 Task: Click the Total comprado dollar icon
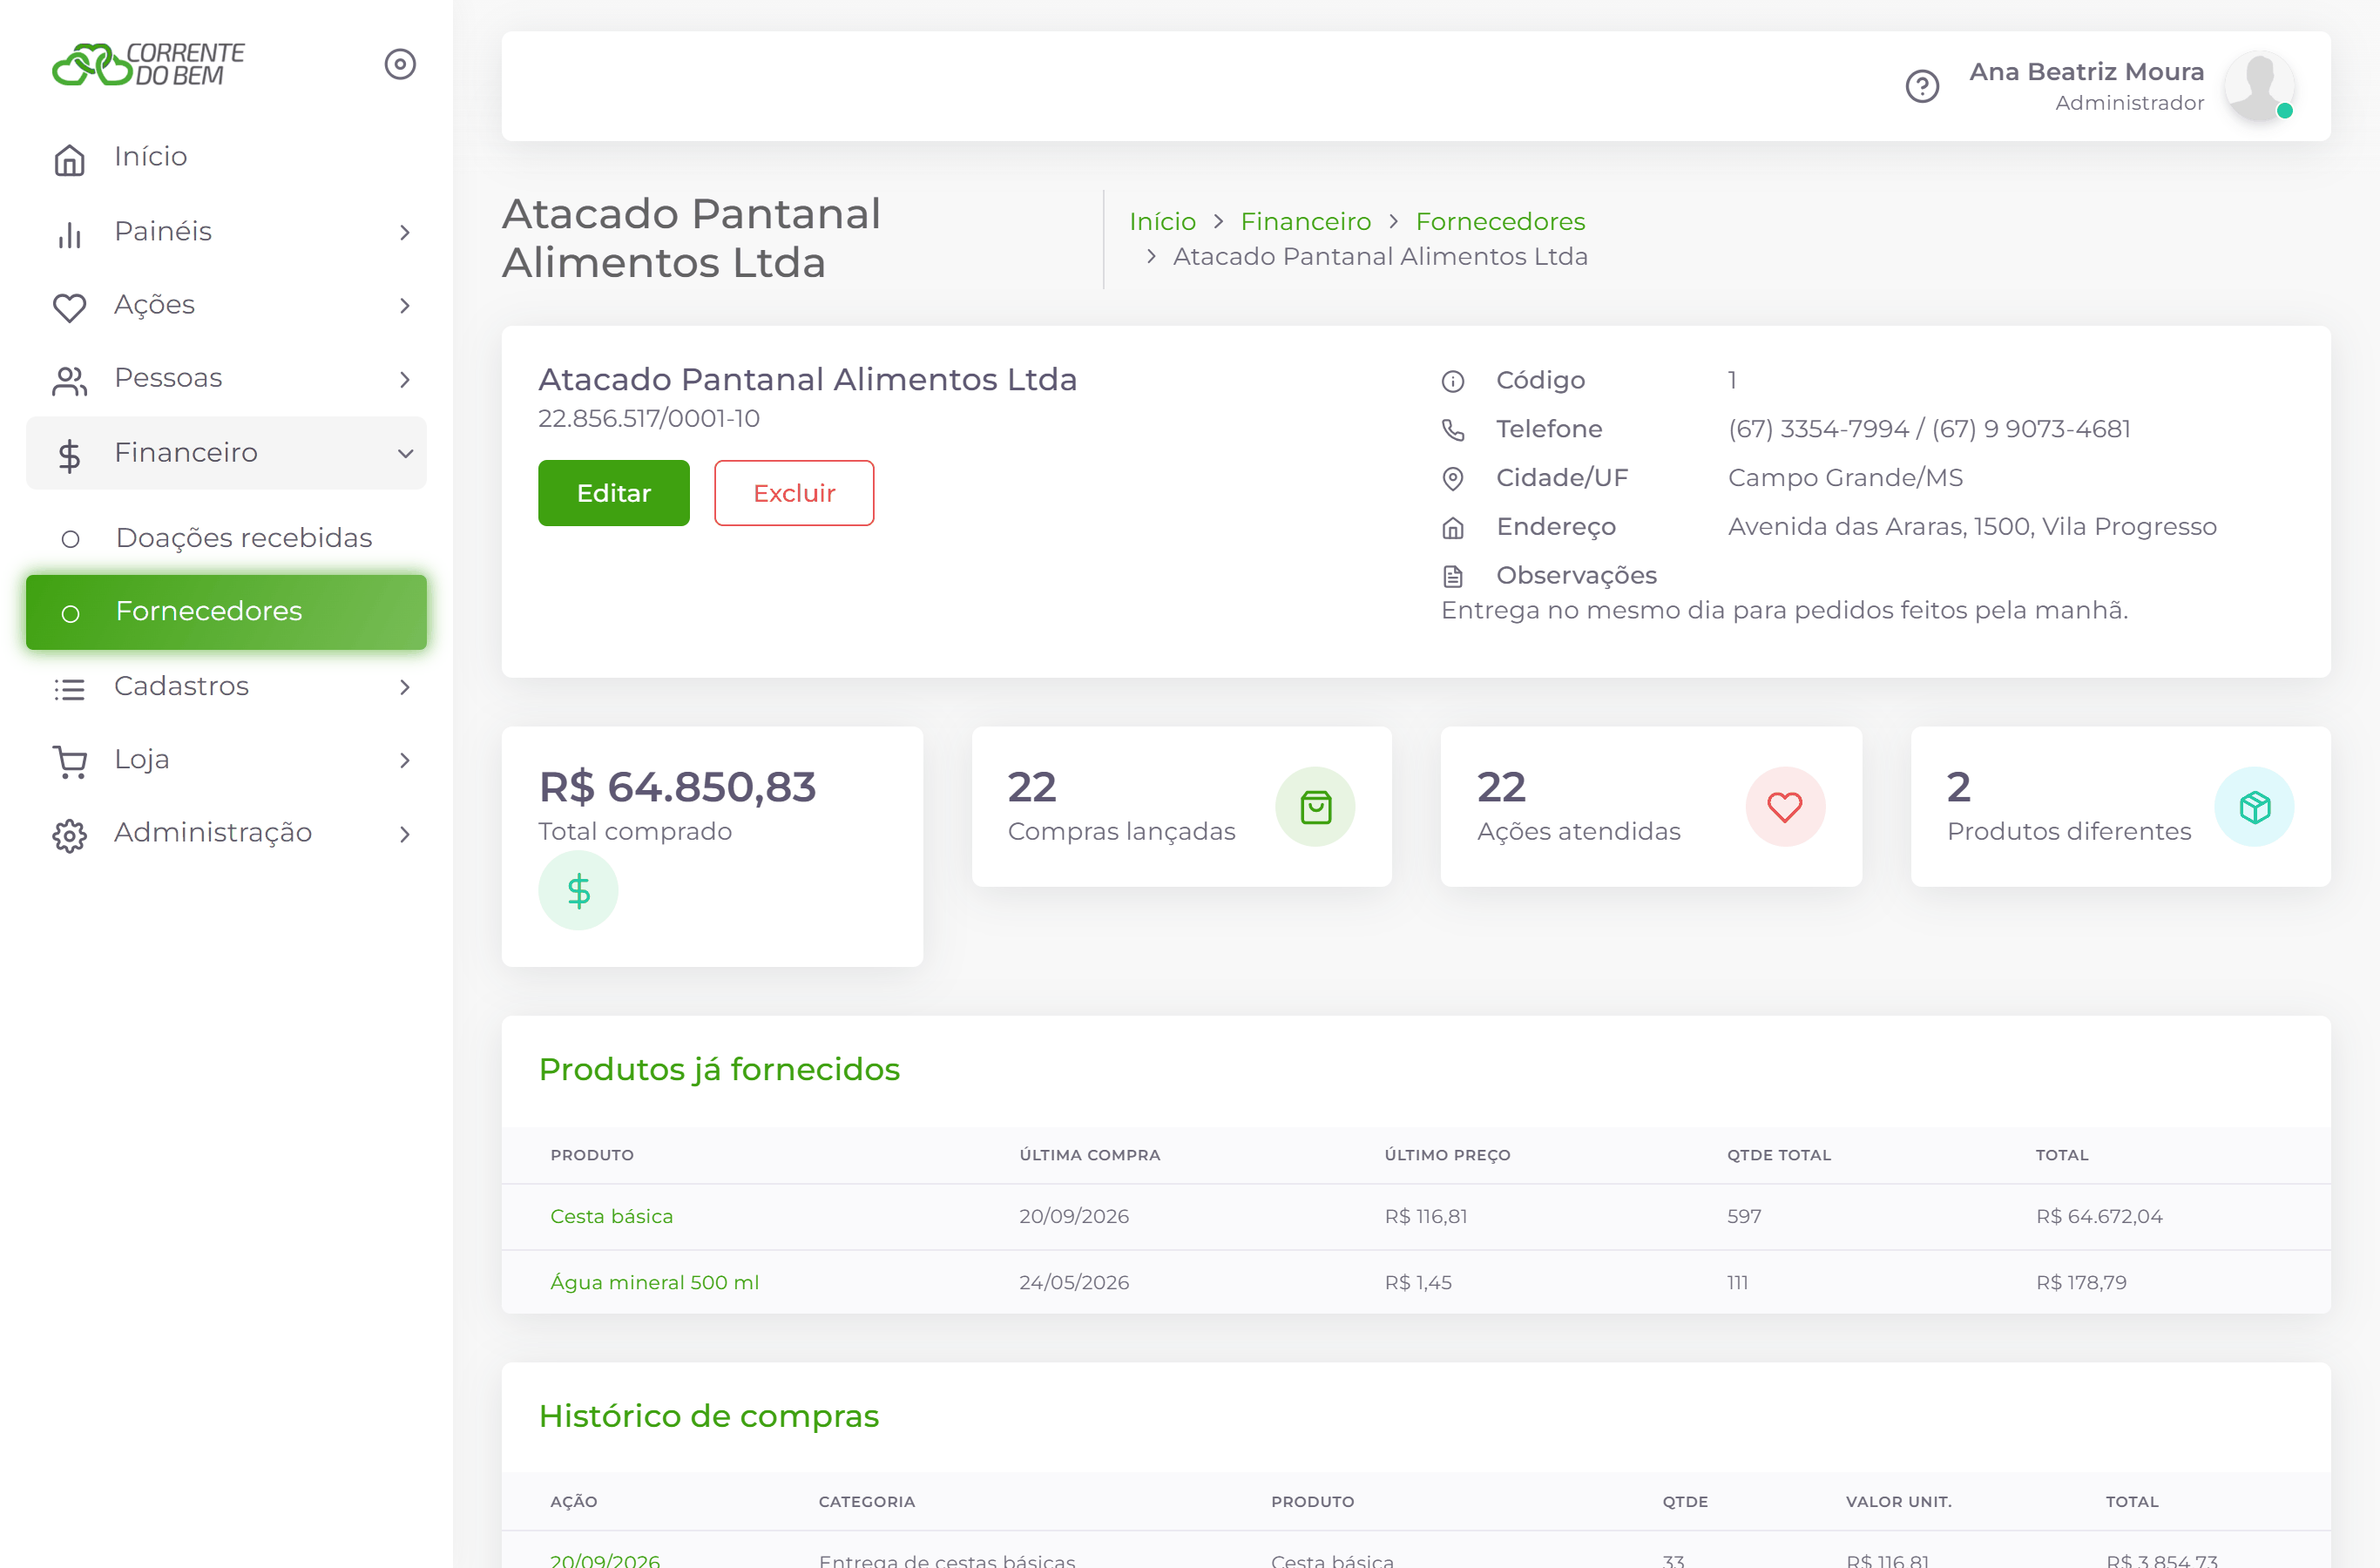[x=578, y=890]
